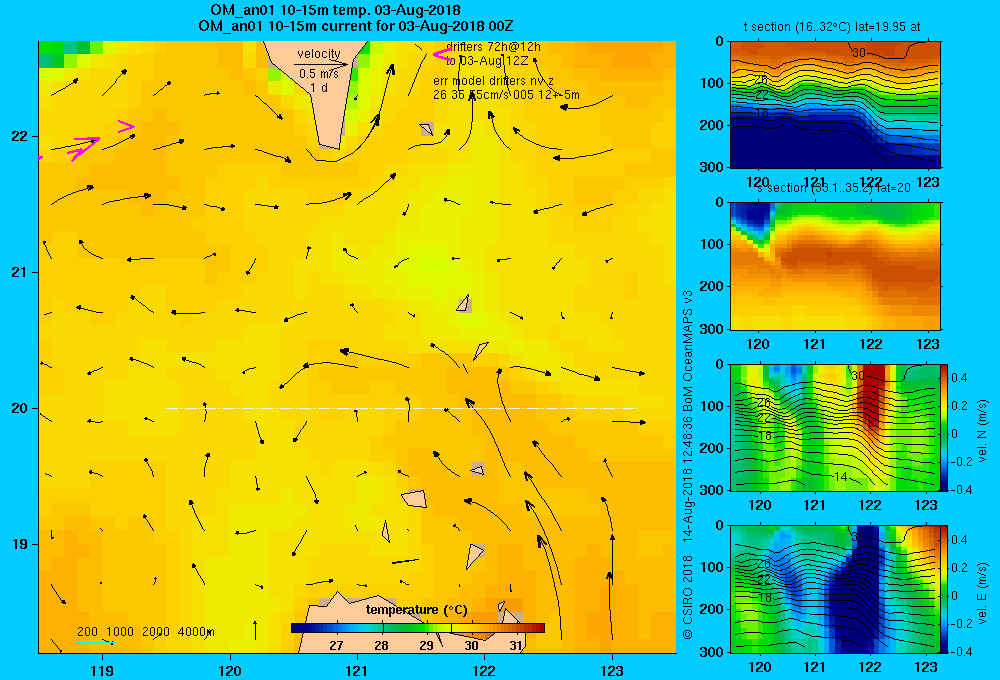The width and height of the screenshot is (1000, 680).
Task: Click latitude tick label '21' on the main map
Action: [19, 272]
